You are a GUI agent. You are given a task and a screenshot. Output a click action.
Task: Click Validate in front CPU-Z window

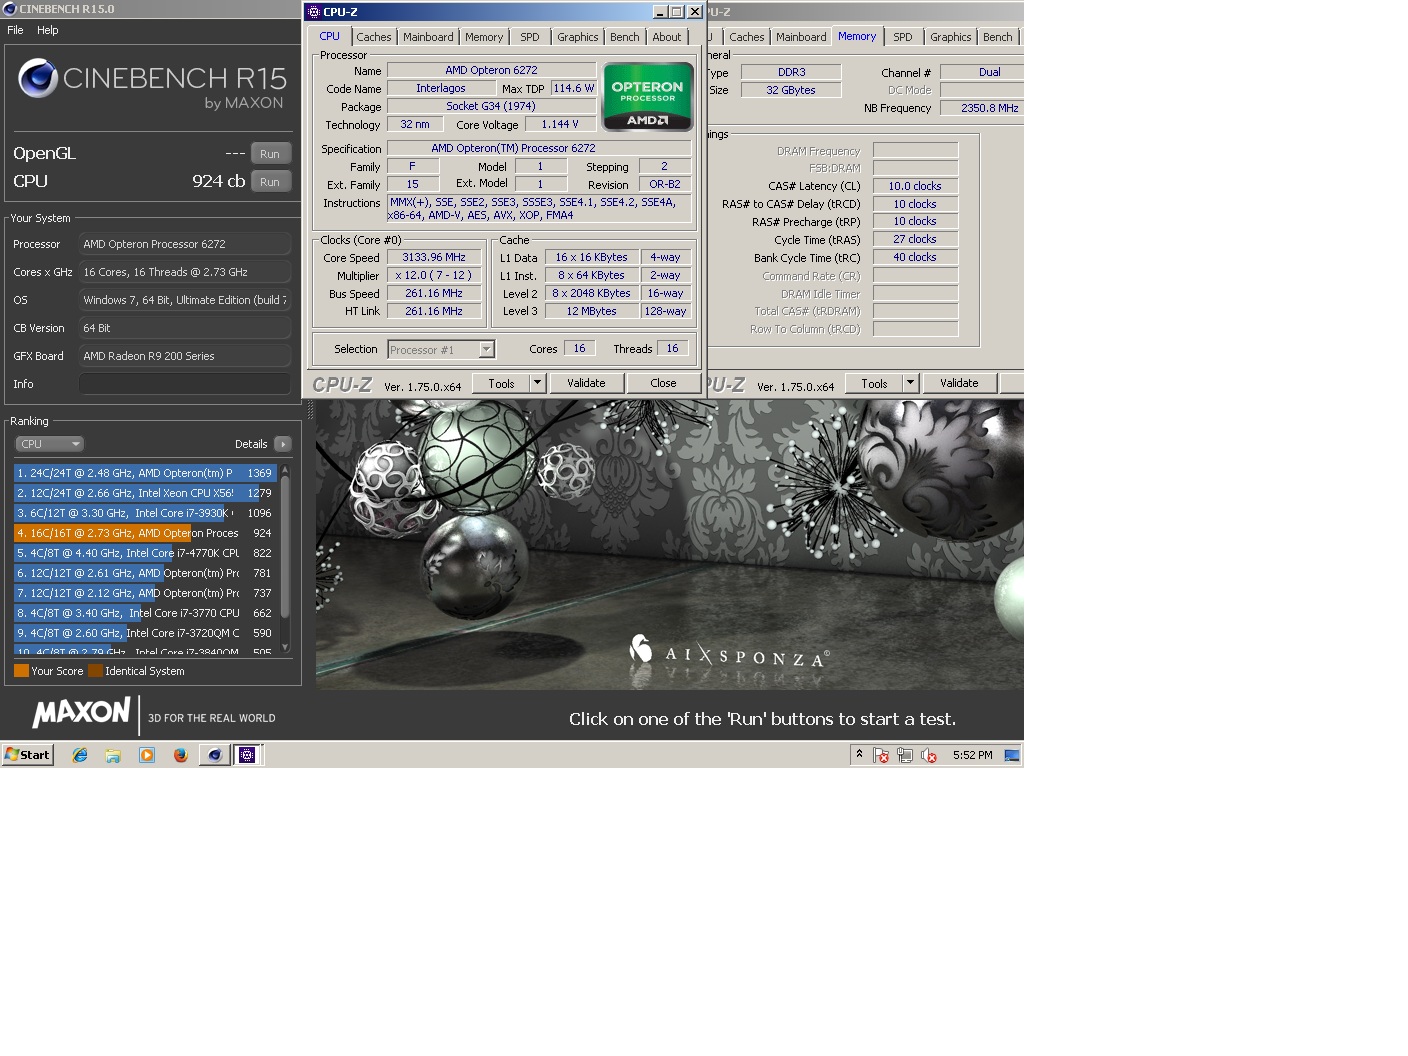[586, 383]
